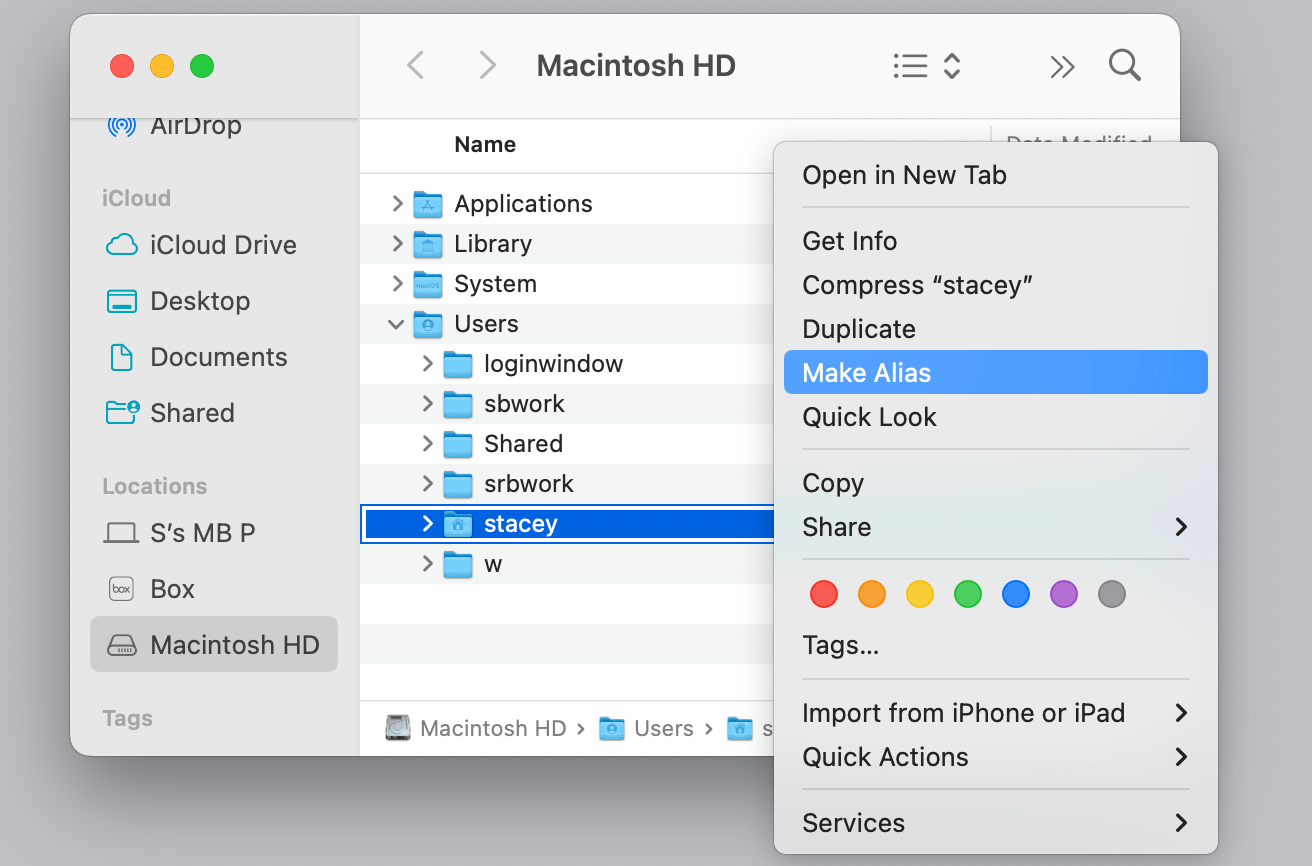Click the Users folder icon in path bar
This screenshot has height=866, width=1312.
612,728
